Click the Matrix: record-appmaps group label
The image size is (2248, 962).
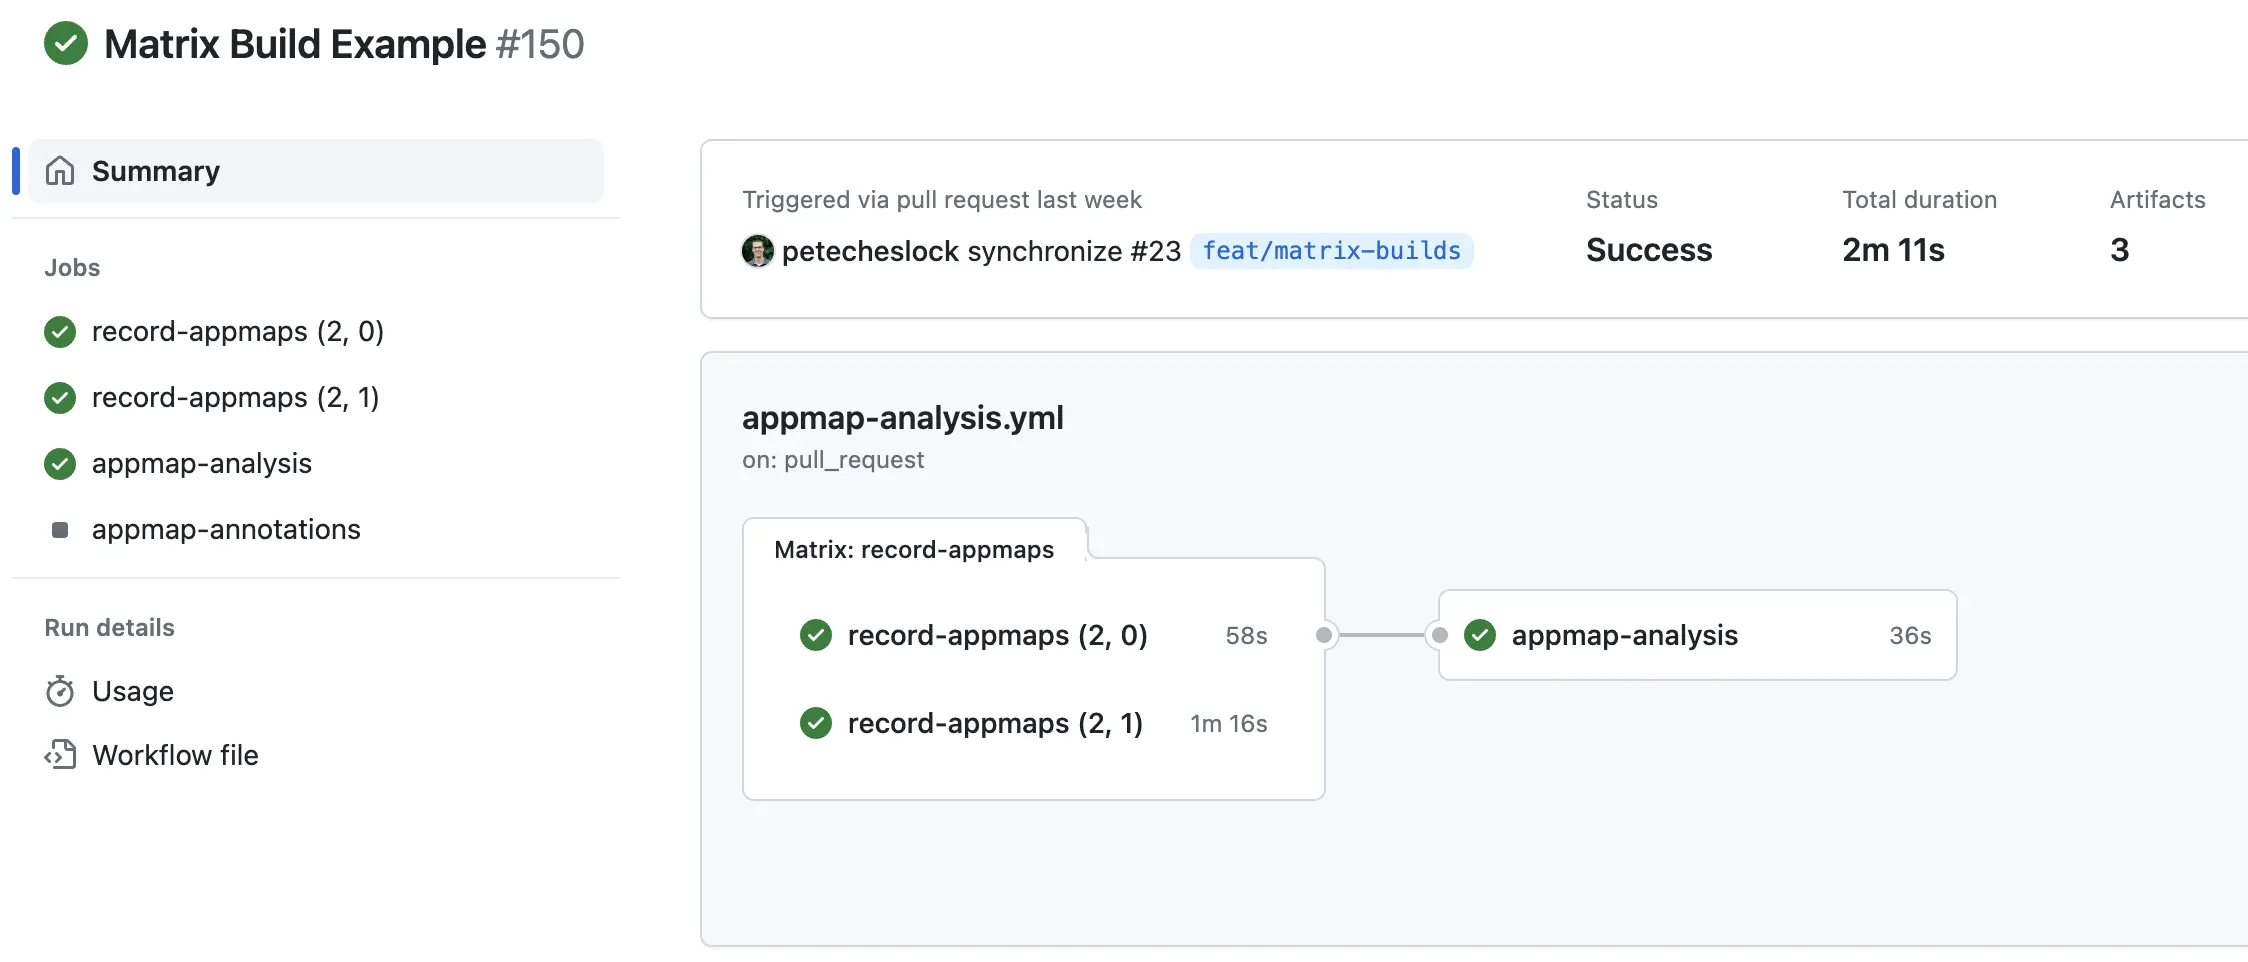pyautogui.click(x=914, y=550)
